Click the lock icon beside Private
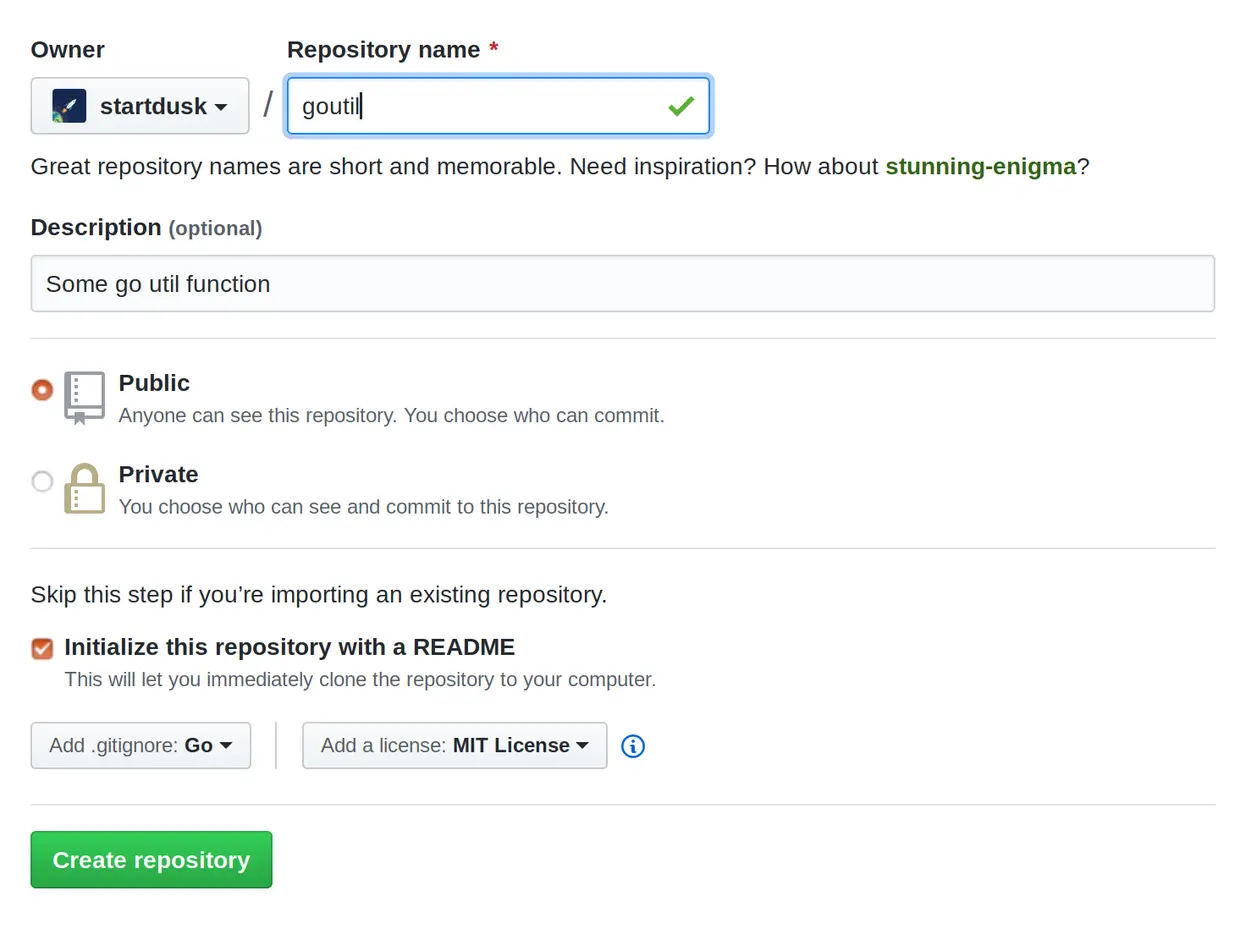 84,489
